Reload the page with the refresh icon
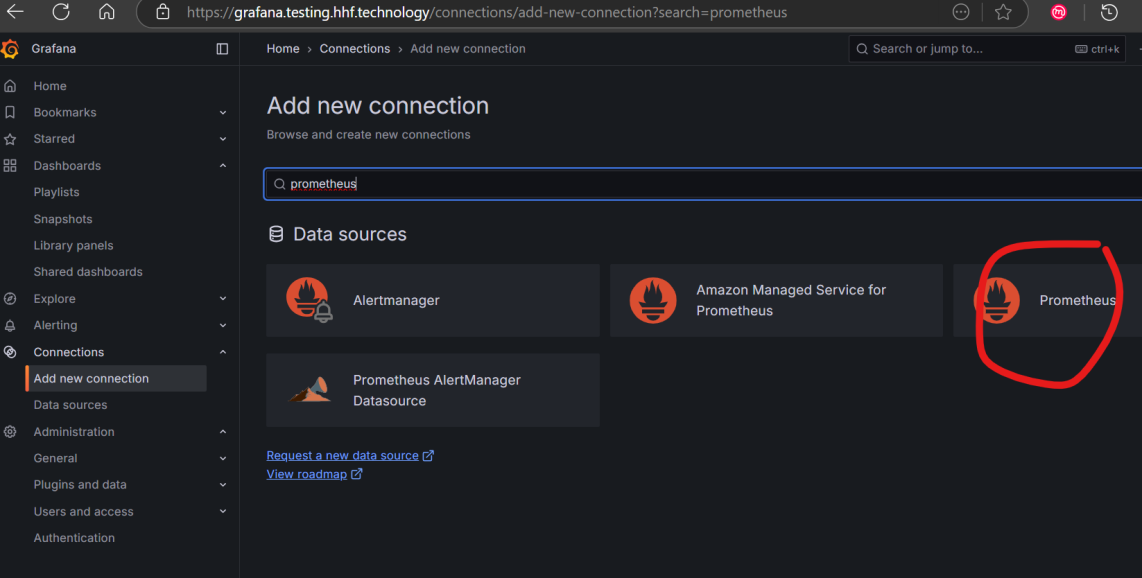Screen dimensions: 1142x578 click(x=61, y=12)
